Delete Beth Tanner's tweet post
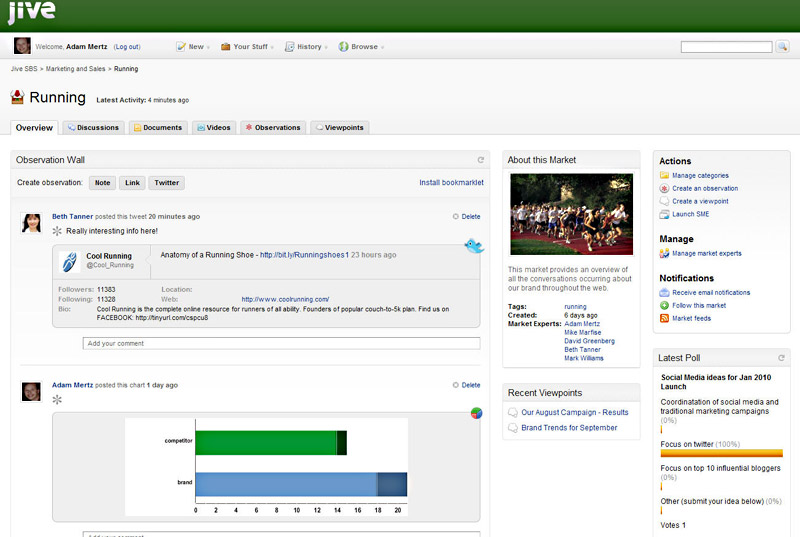This screenshot has height=537, width=800. point(466,217)
